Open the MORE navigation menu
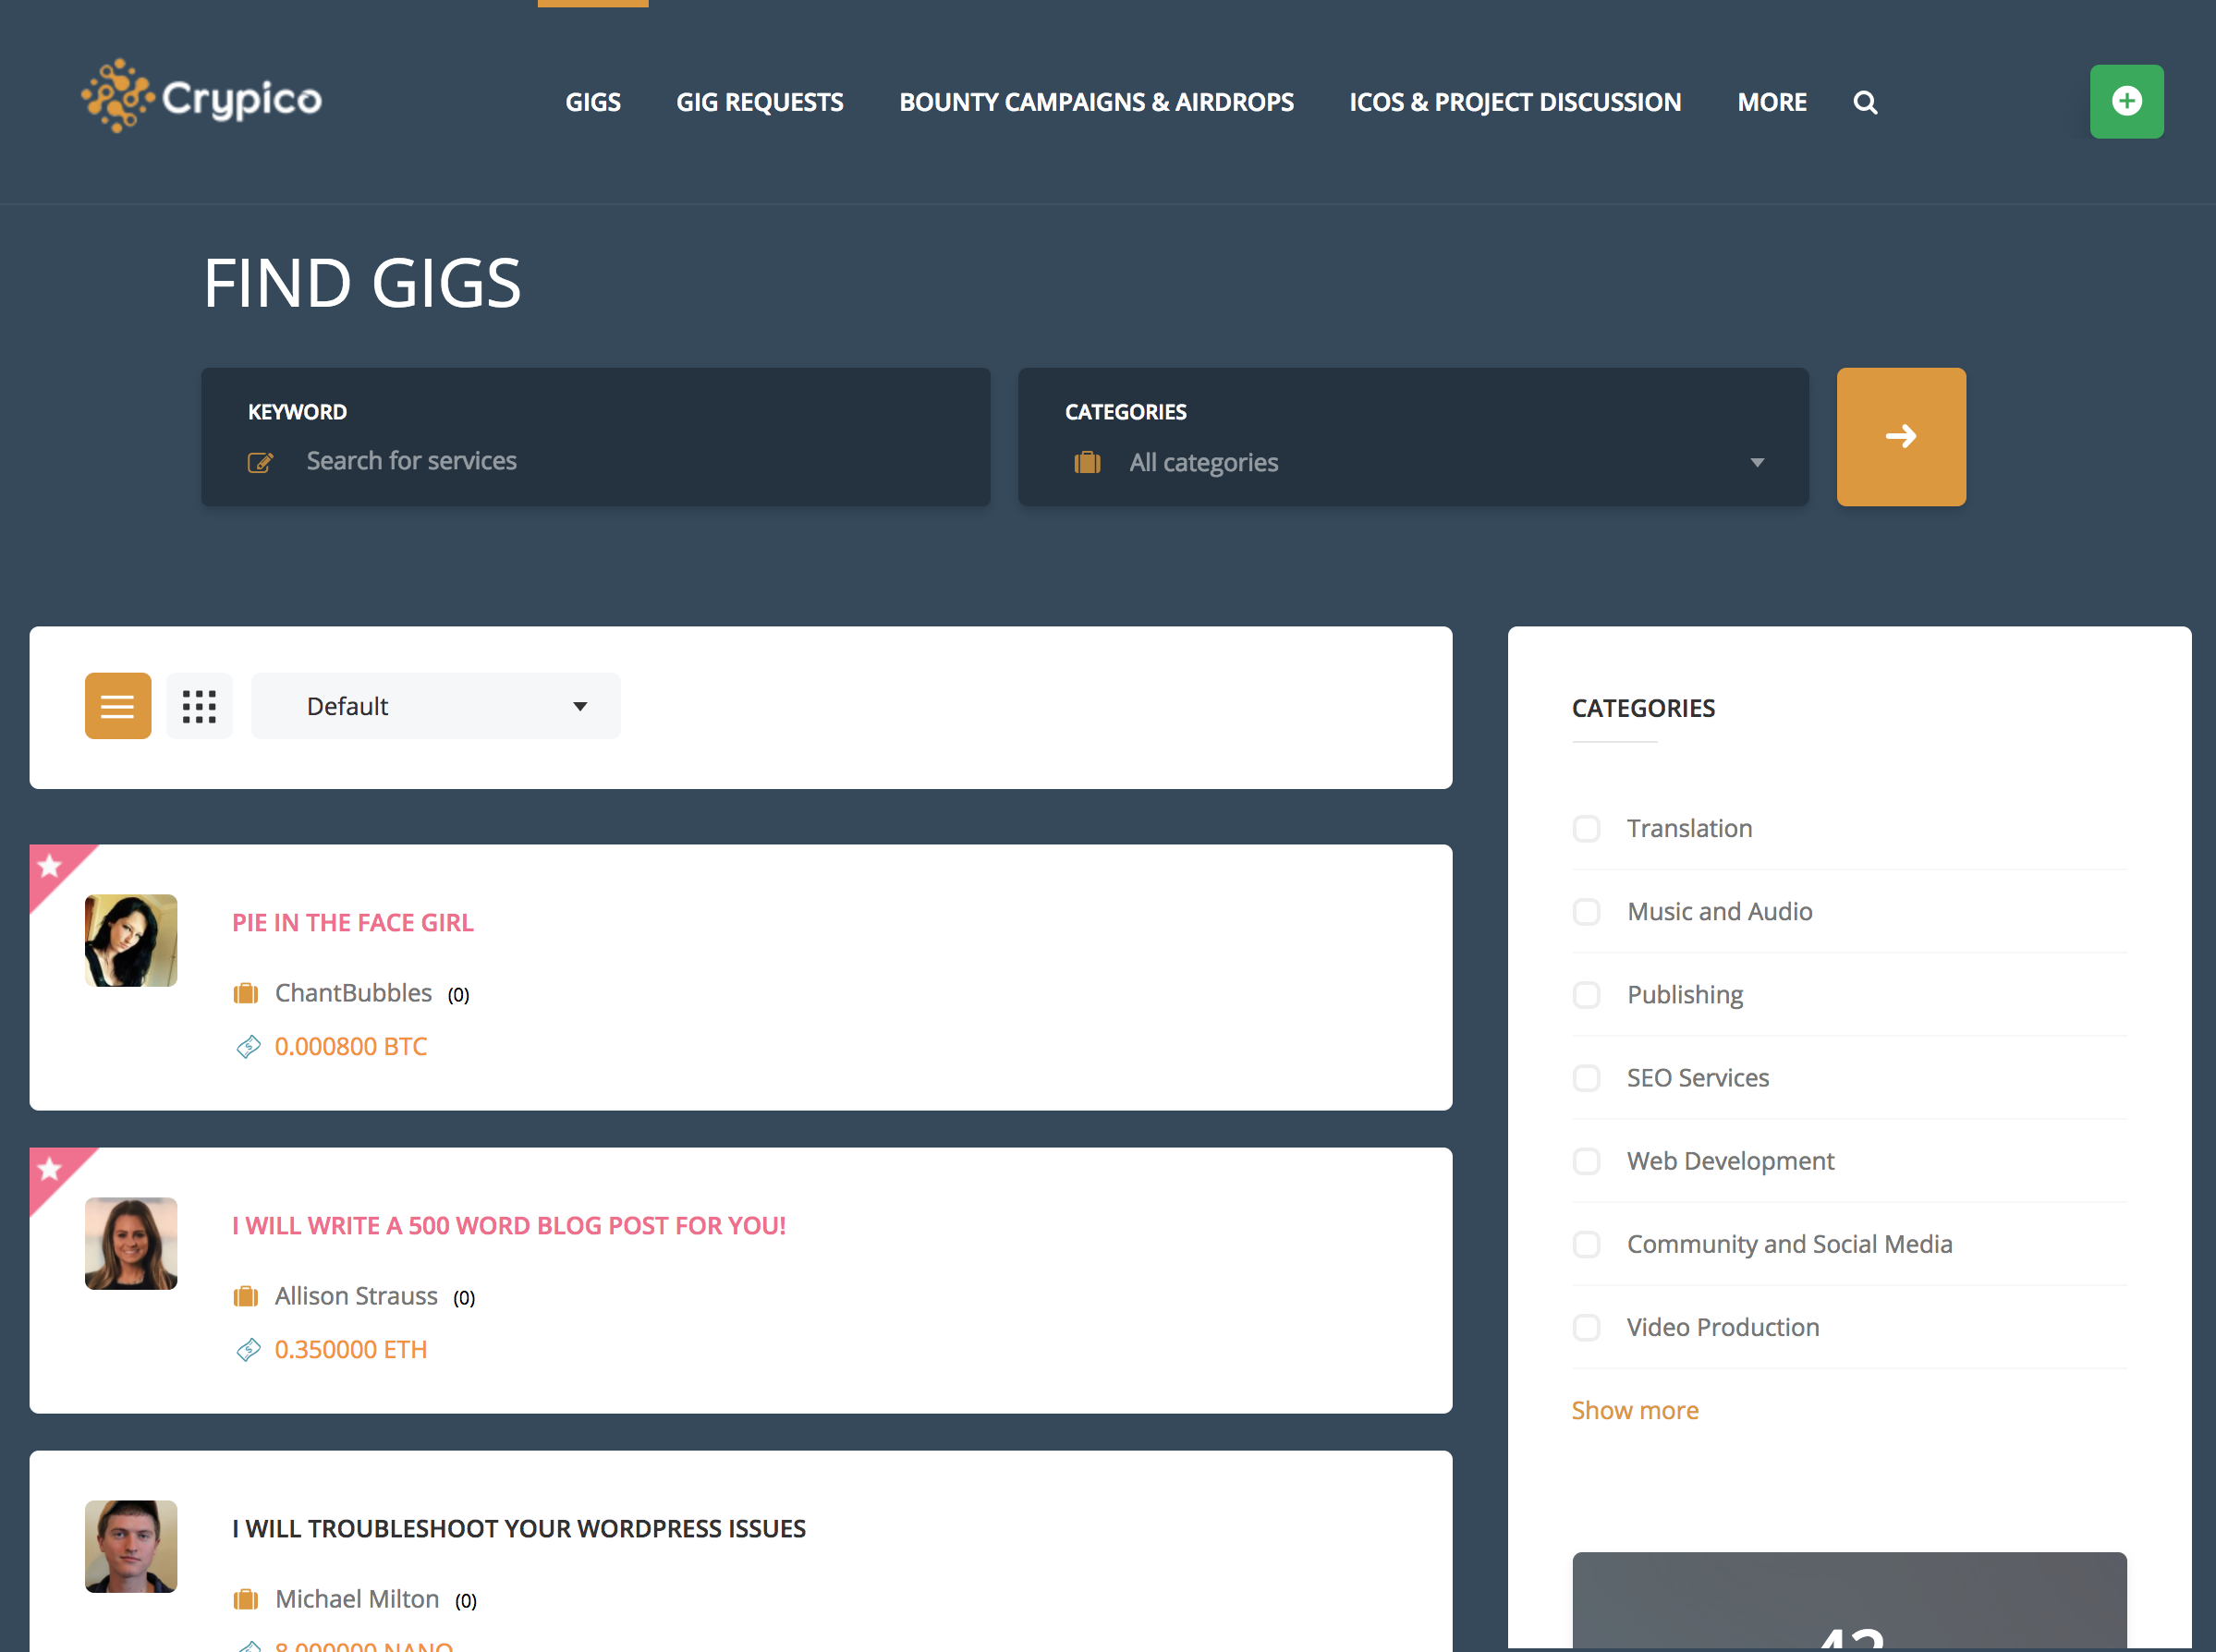 coord(1771,102)
